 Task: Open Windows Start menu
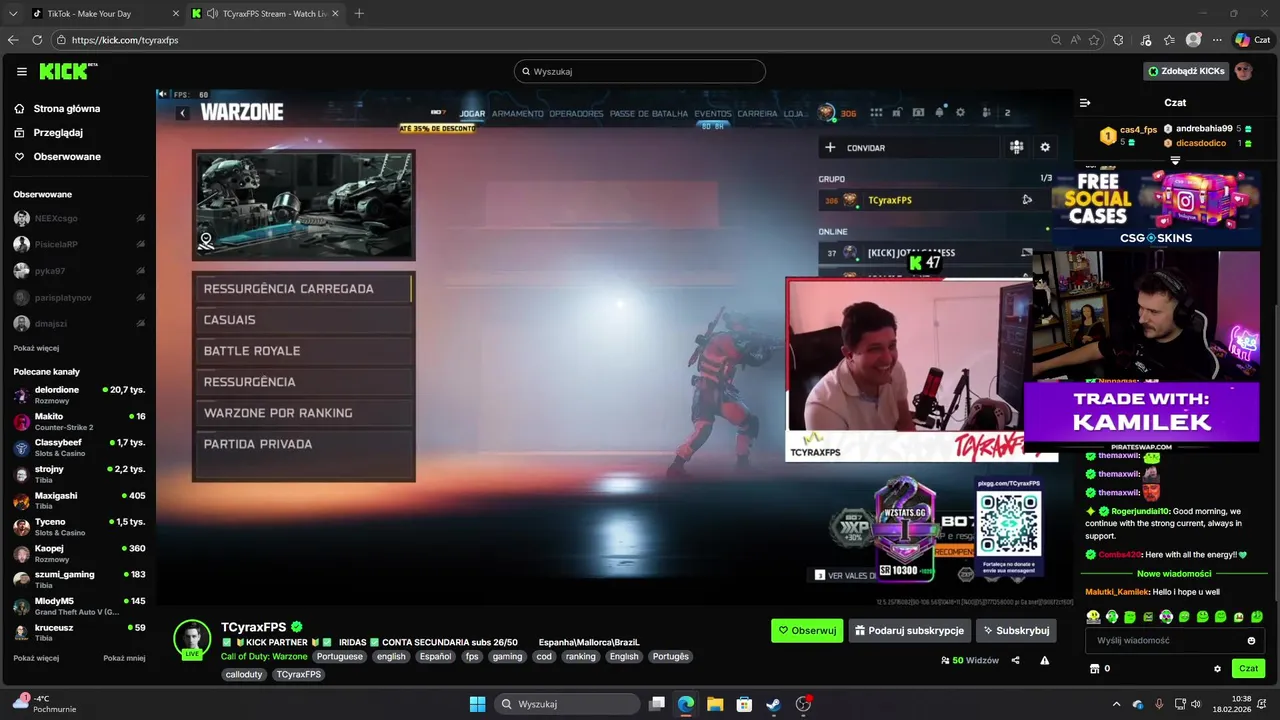click(477, 704)
